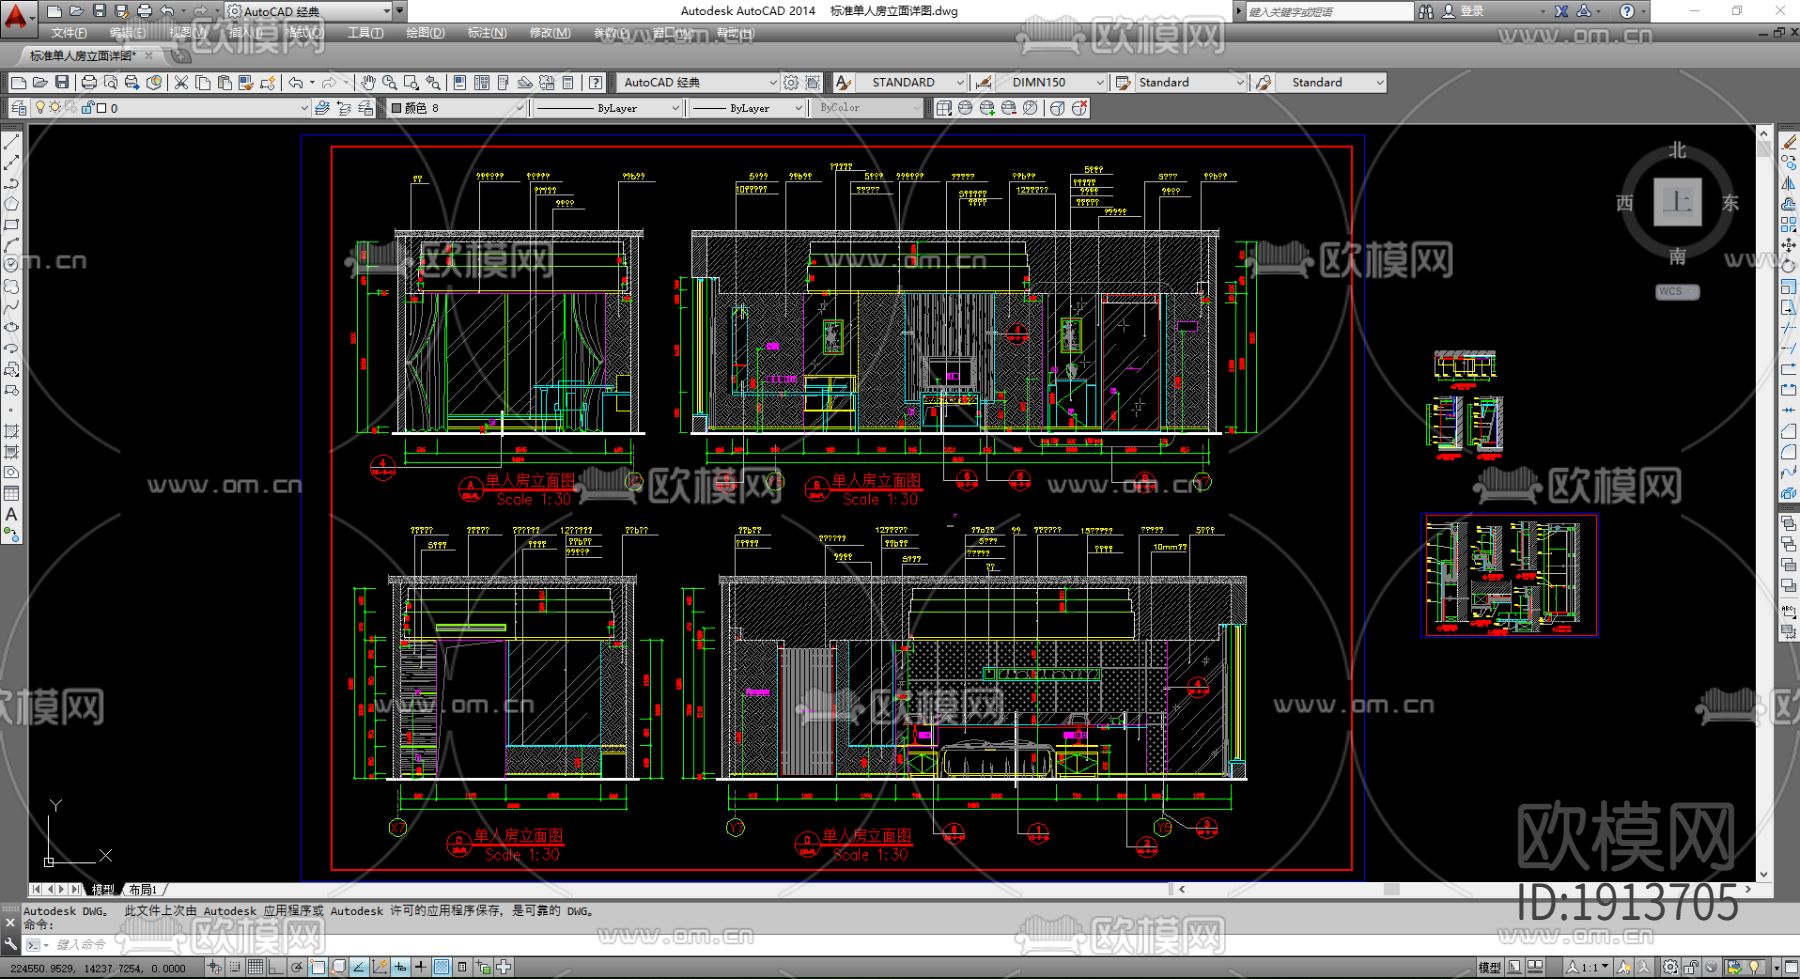Screen dimensions: 1800x979
Task: Expand the layer dropdown showing layer 0
Action: tap(304, 108)
